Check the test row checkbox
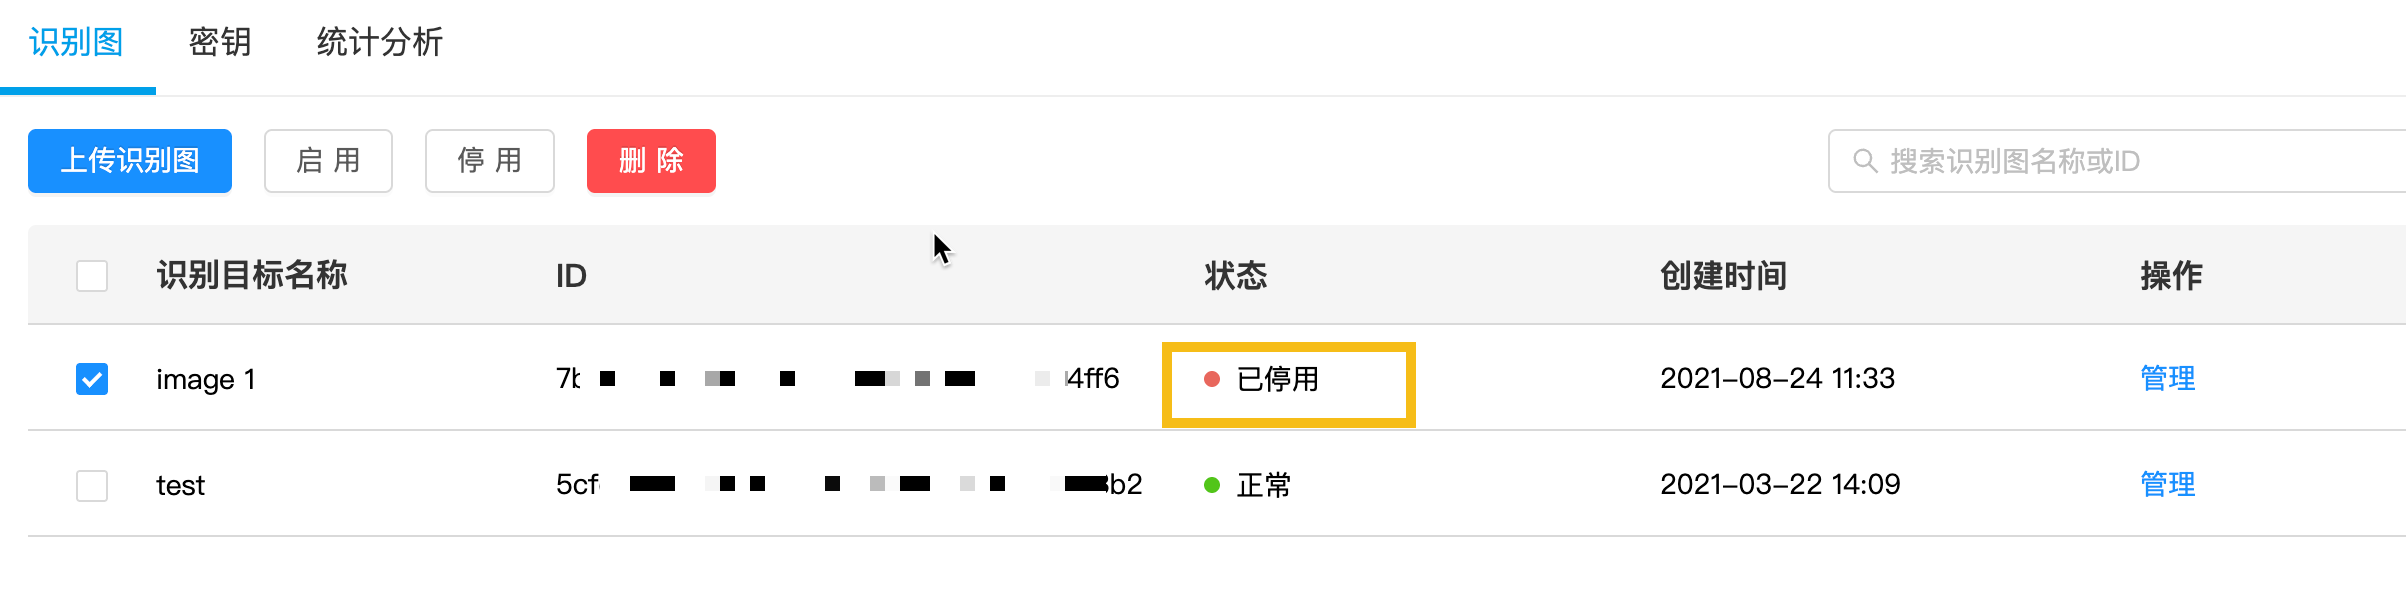 (x=92, y=485)
